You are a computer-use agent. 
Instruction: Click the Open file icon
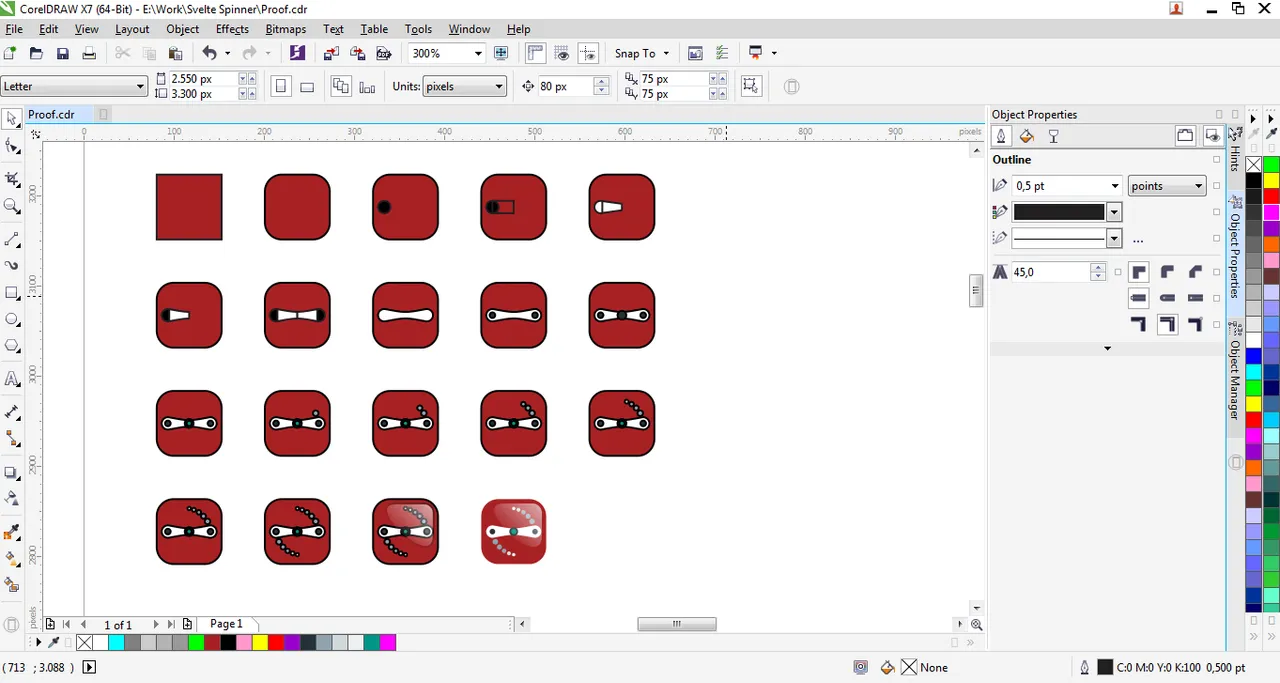click(x=36, y=53)
